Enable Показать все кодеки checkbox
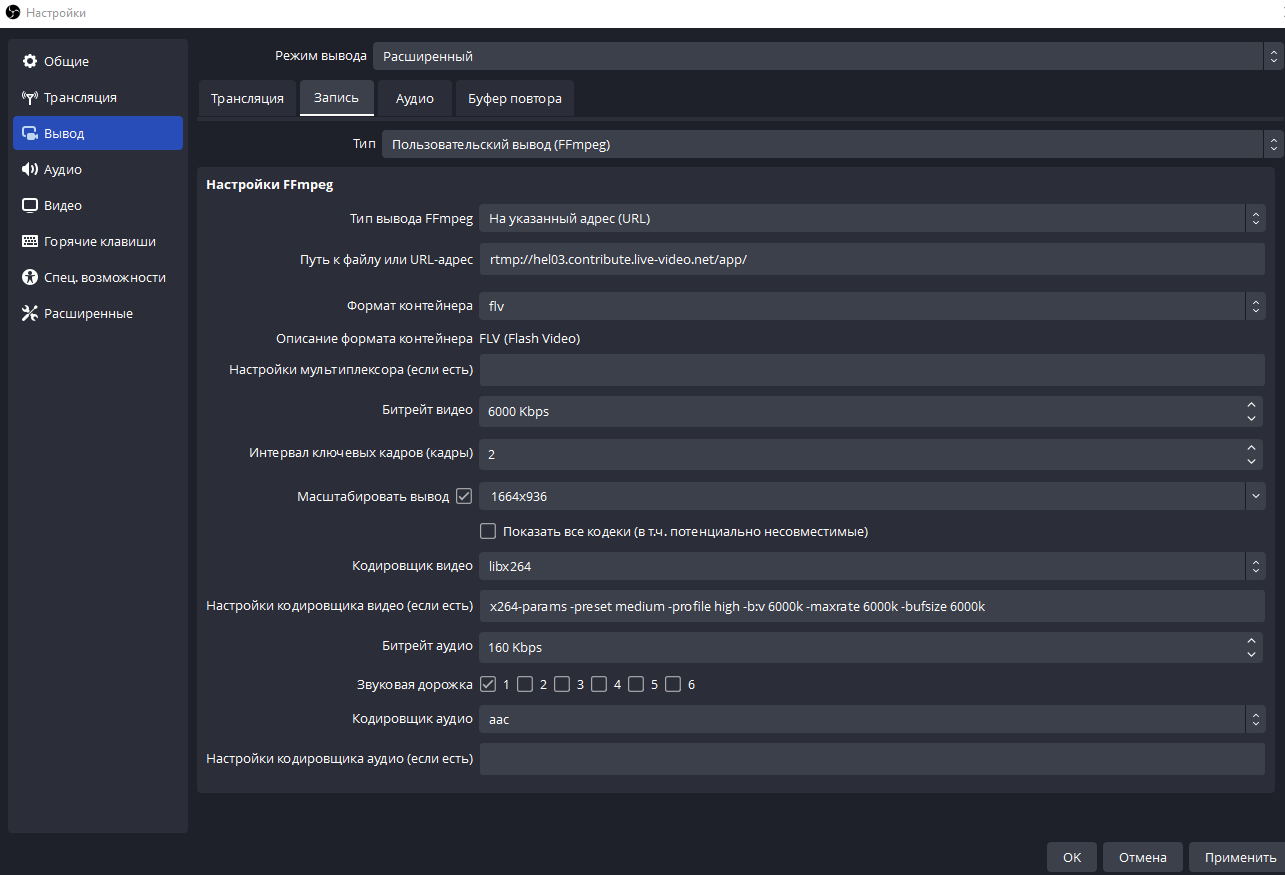The height and width of the screenshot is (875, 1285). click(x=488, y=531)
